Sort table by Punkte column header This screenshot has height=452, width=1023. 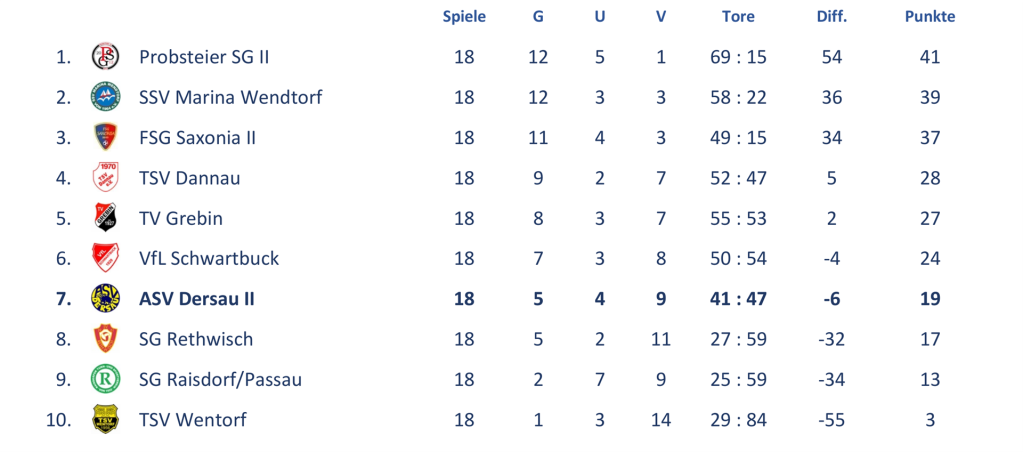[x=929, y=16]
